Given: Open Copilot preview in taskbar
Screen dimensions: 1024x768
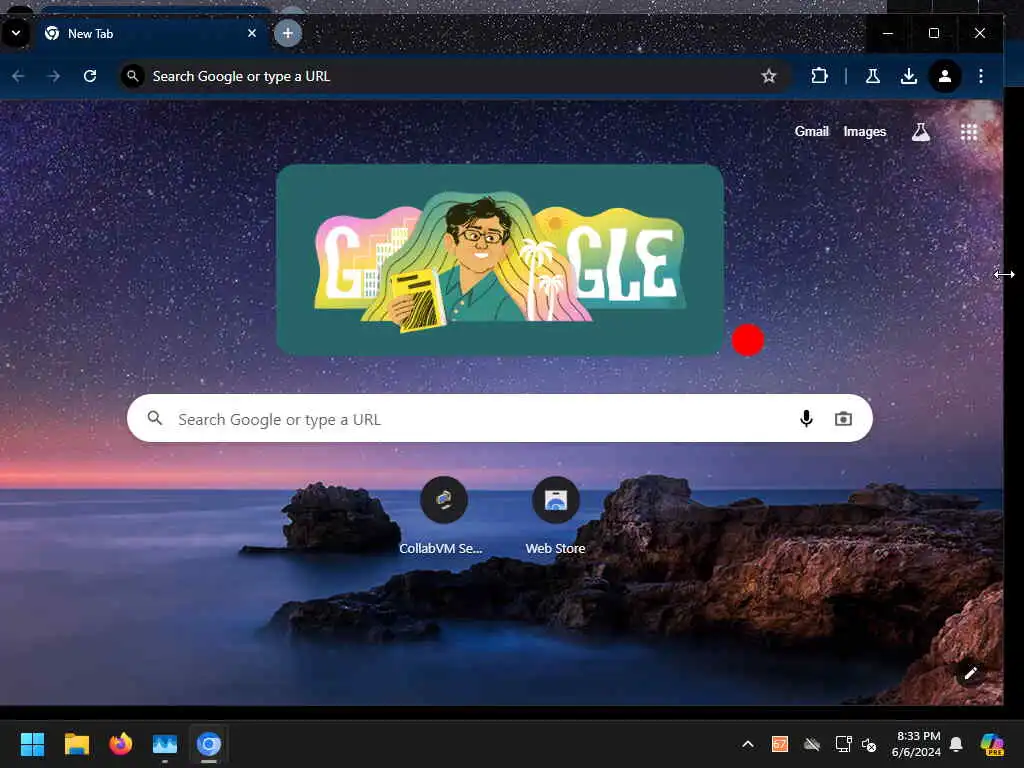Looking at the screenshot, I should pos(992,744).
